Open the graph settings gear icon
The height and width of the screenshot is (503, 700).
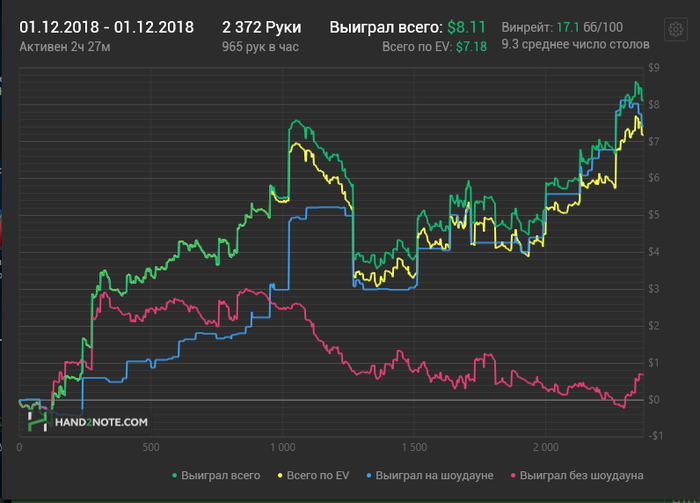pyautogui.click(x=675, y=29)
